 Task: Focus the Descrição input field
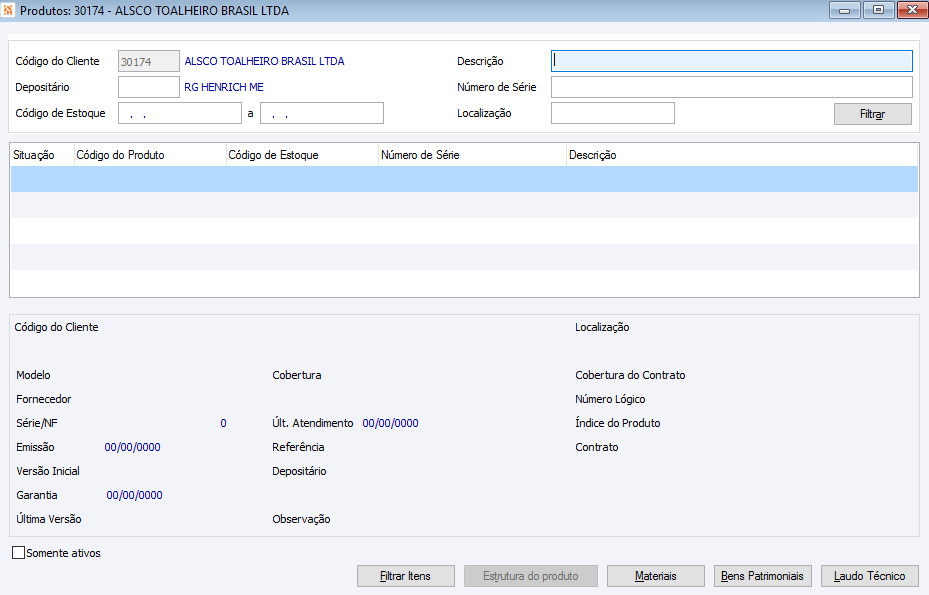tap(732, 61)
